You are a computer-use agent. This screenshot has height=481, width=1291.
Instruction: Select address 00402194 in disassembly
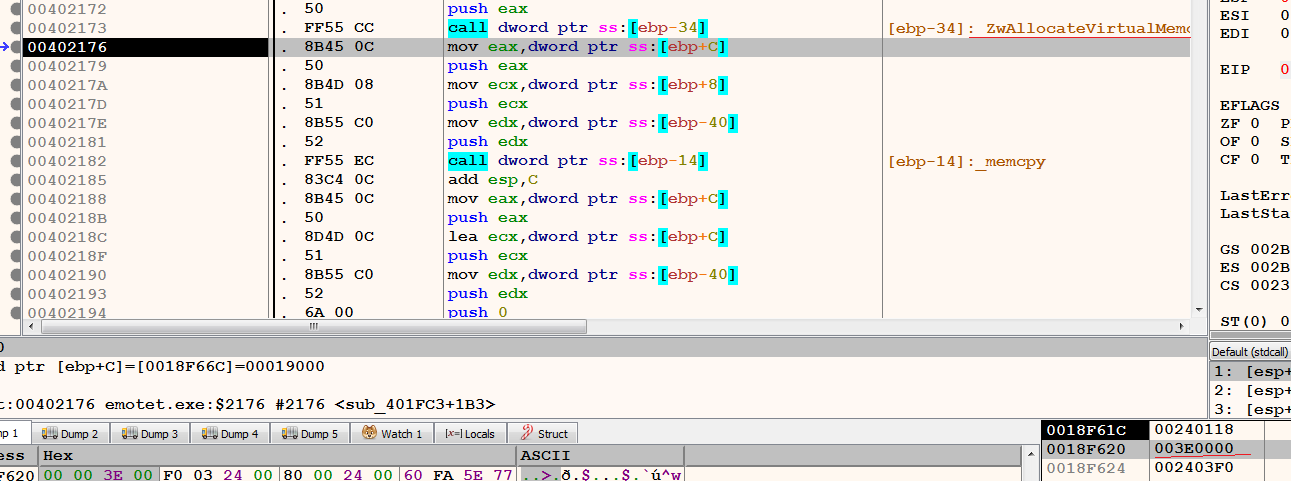[67, 312]
